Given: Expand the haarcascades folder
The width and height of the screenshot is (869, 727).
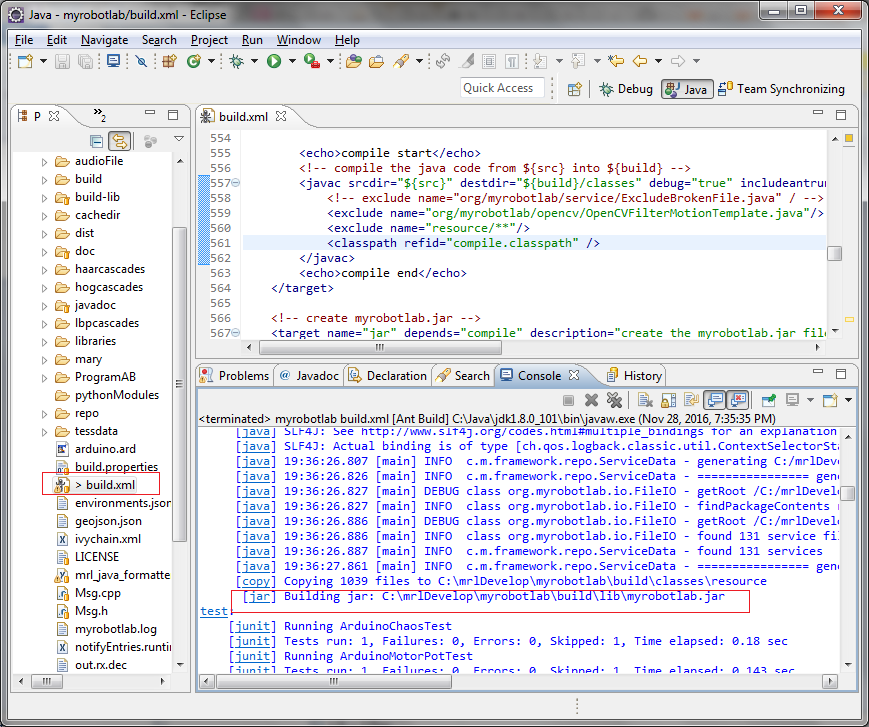Looking at the screenshot, I should (x=44, y=270).
